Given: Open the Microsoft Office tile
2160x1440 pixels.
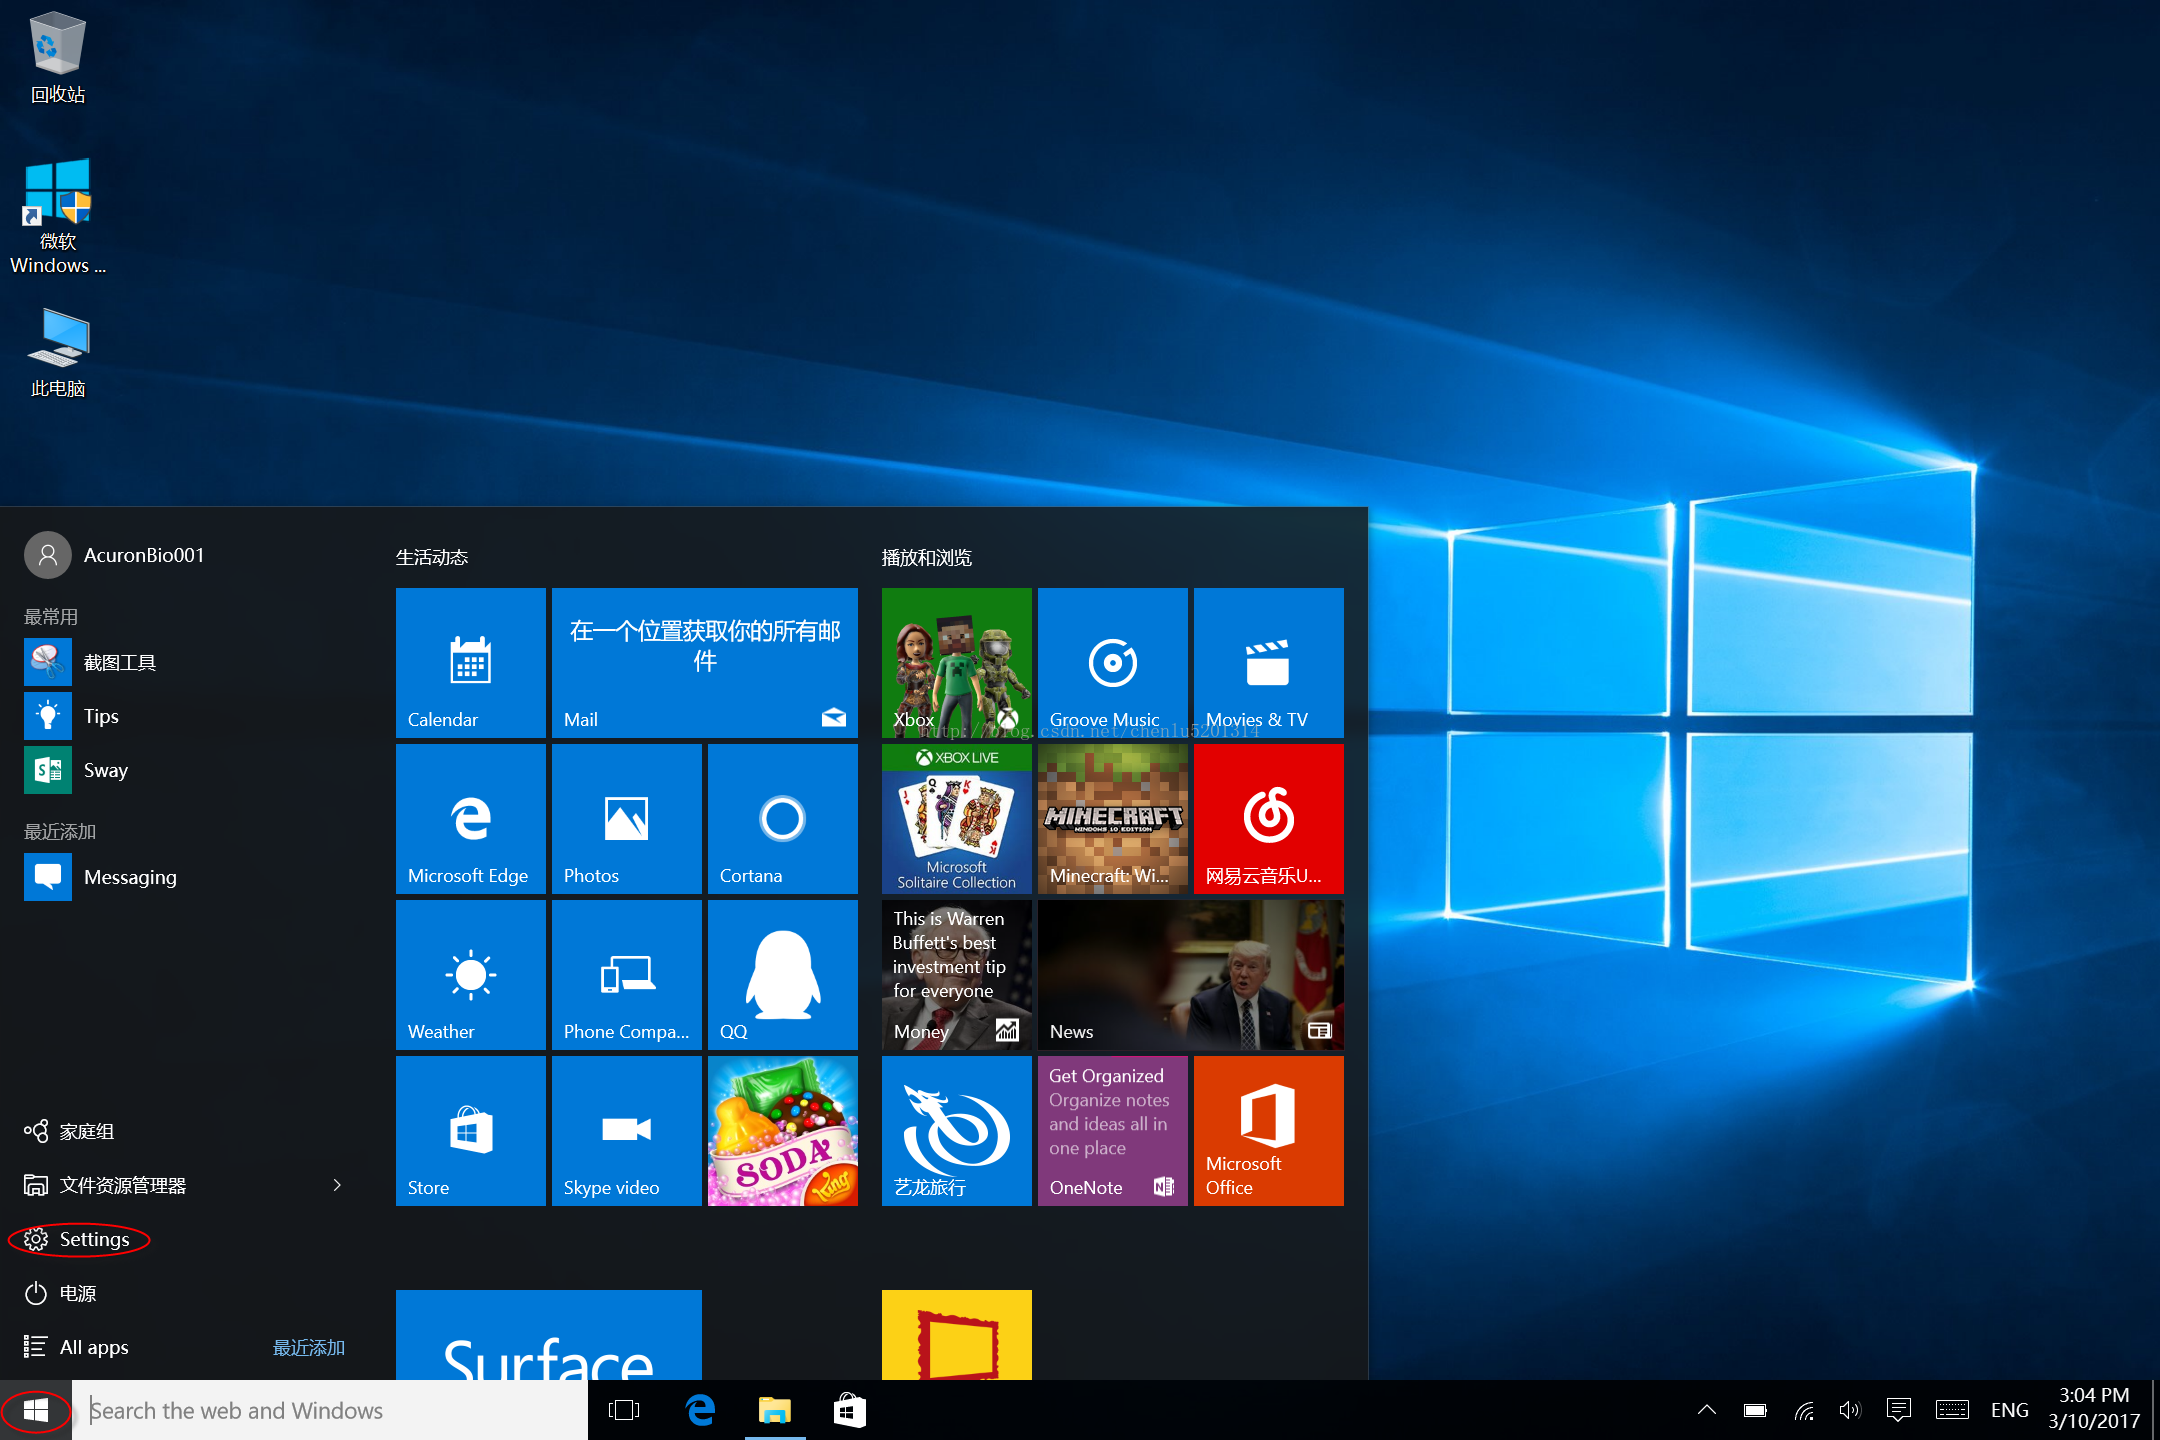Looking at the screenshot, I should (1269, 1131).
